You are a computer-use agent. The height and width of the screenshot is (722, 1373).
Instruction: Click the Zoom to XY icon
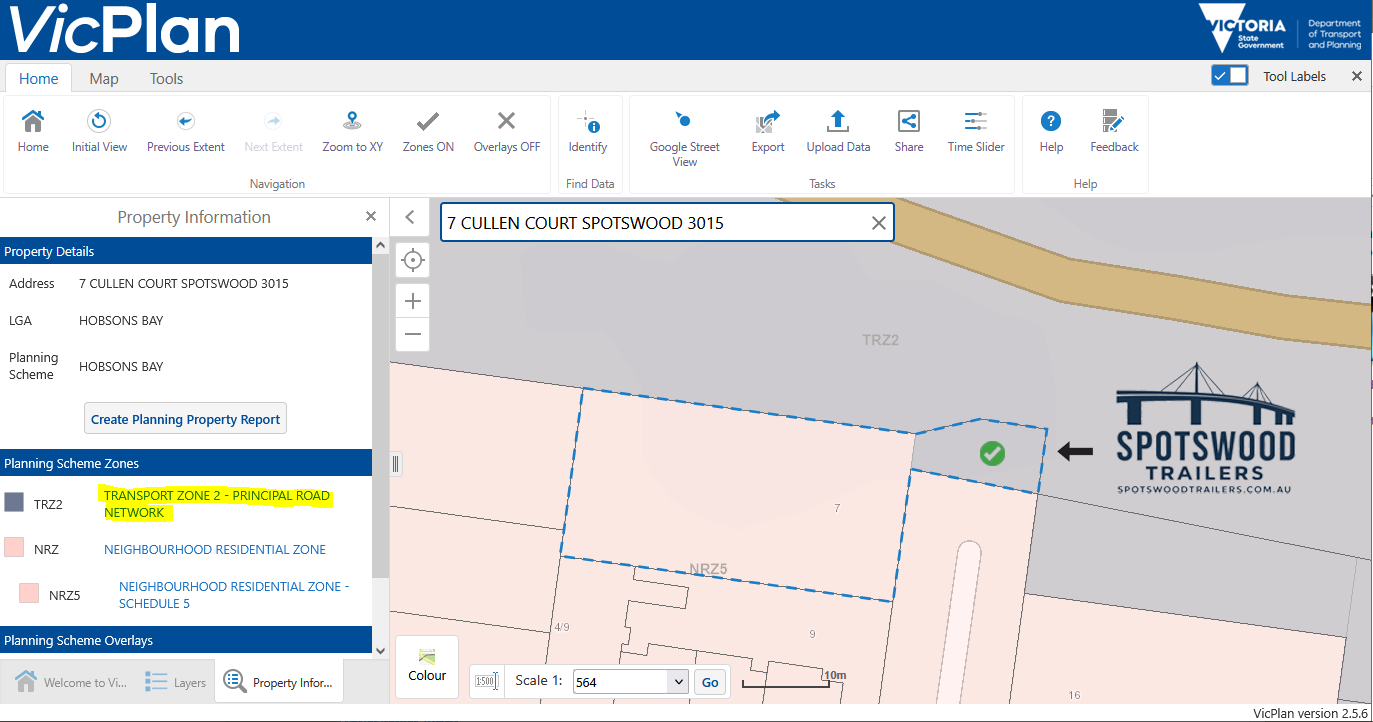tap(352, 122)
